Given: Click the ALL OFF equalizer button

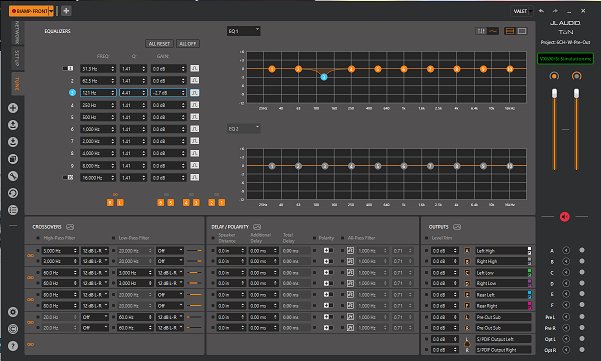Looking at the screenshot, I should [187, 44].
